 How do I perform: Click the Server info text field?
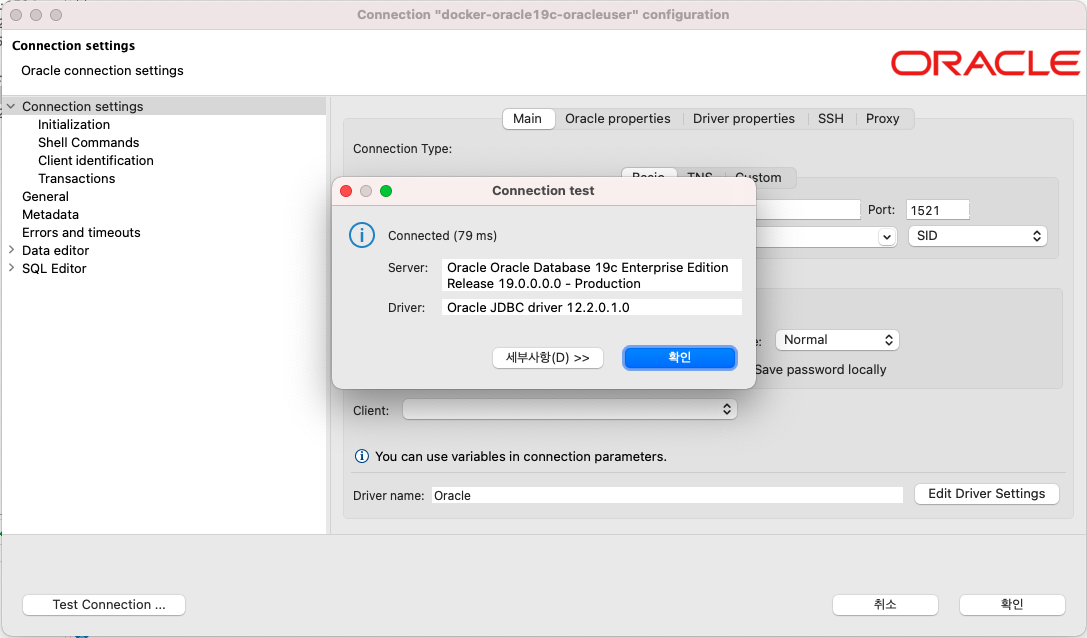(x=591, y=275)
